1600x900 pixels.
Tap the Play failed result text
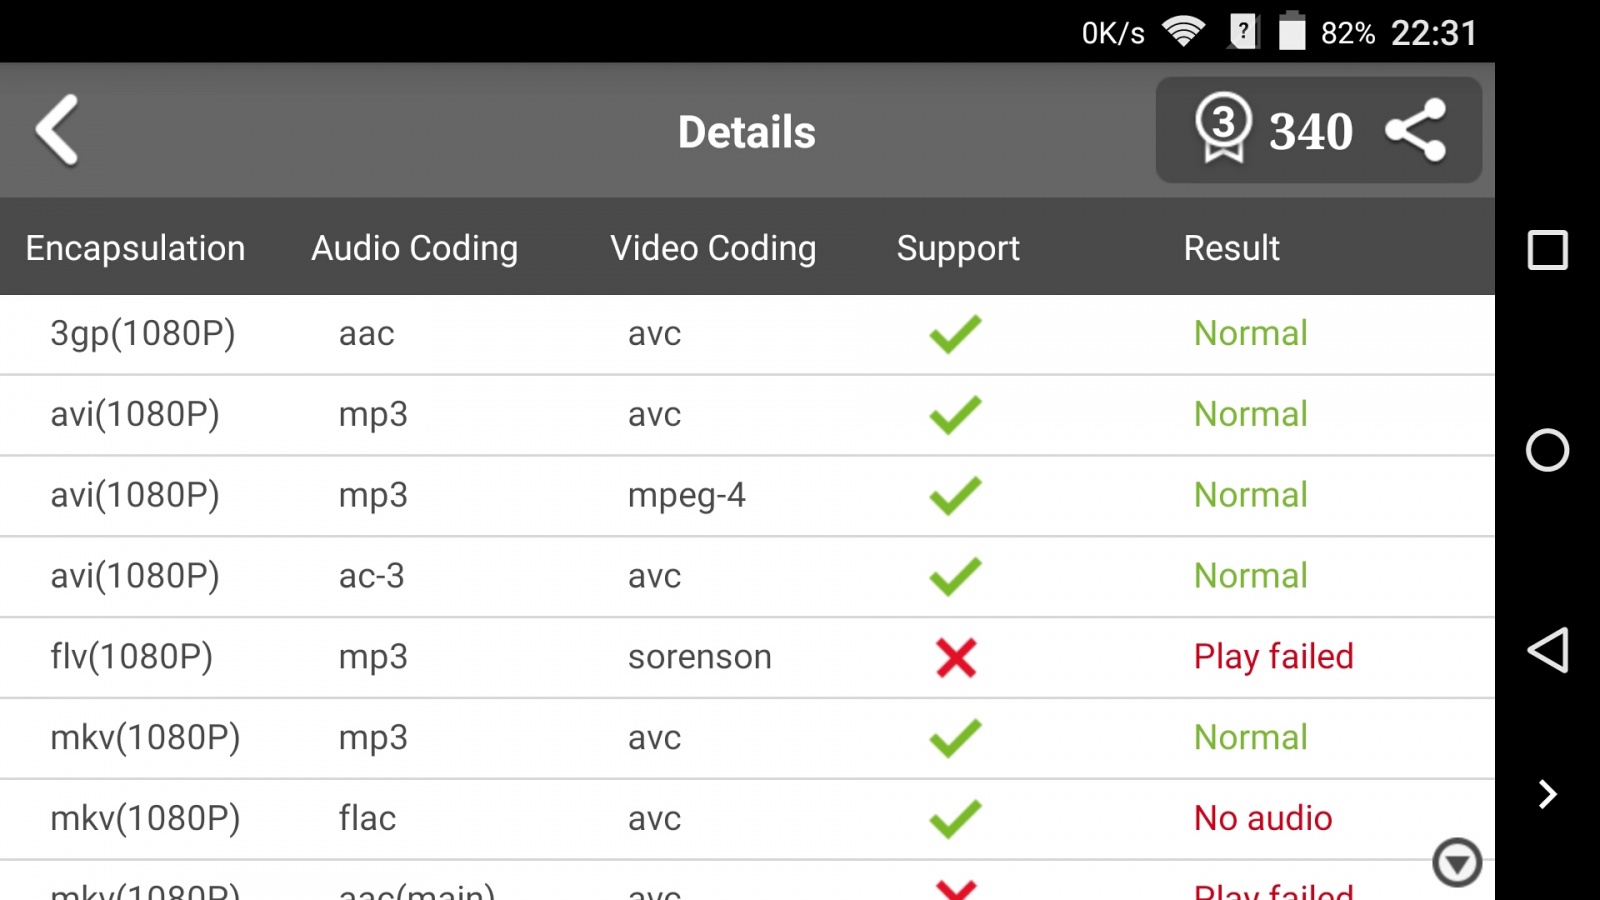(x=1273, y=657)
